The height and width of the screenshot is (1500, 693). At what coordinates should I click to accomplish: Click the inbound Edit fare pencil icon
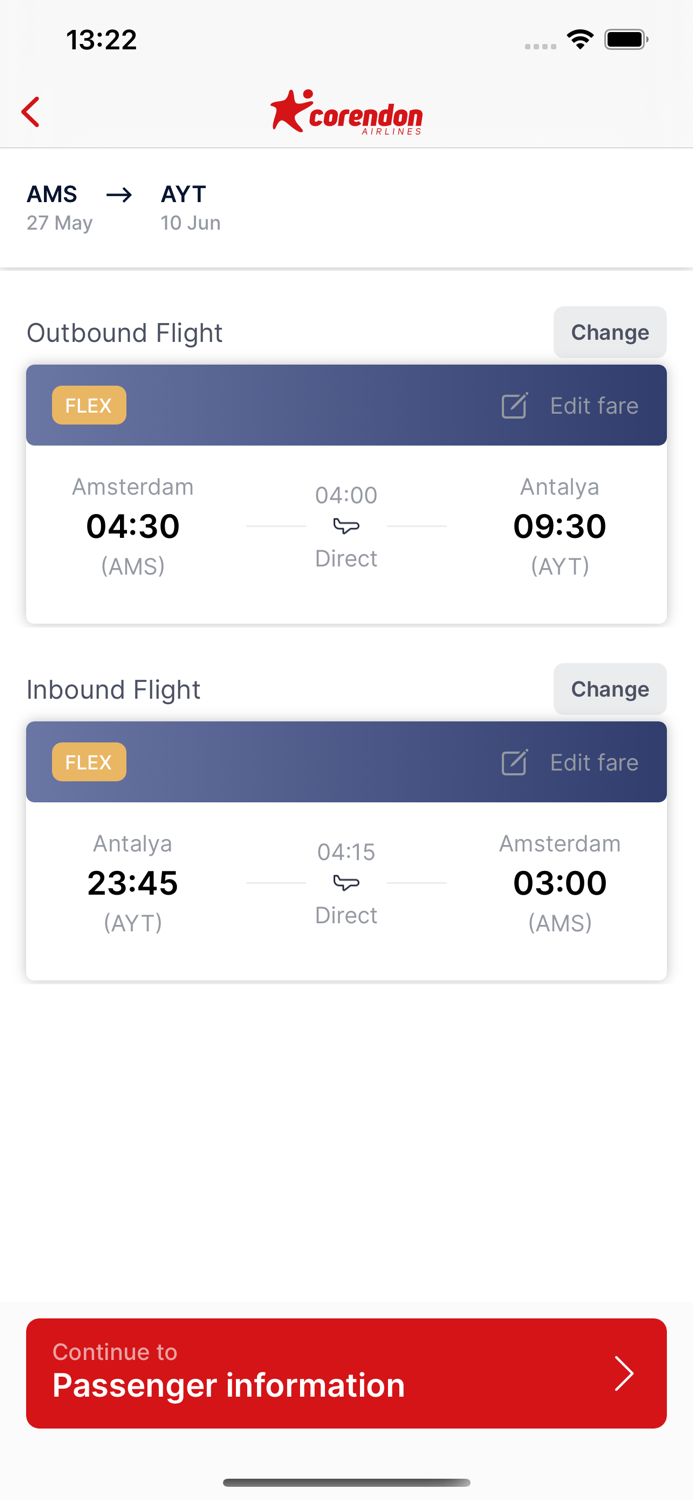[514, 763]
